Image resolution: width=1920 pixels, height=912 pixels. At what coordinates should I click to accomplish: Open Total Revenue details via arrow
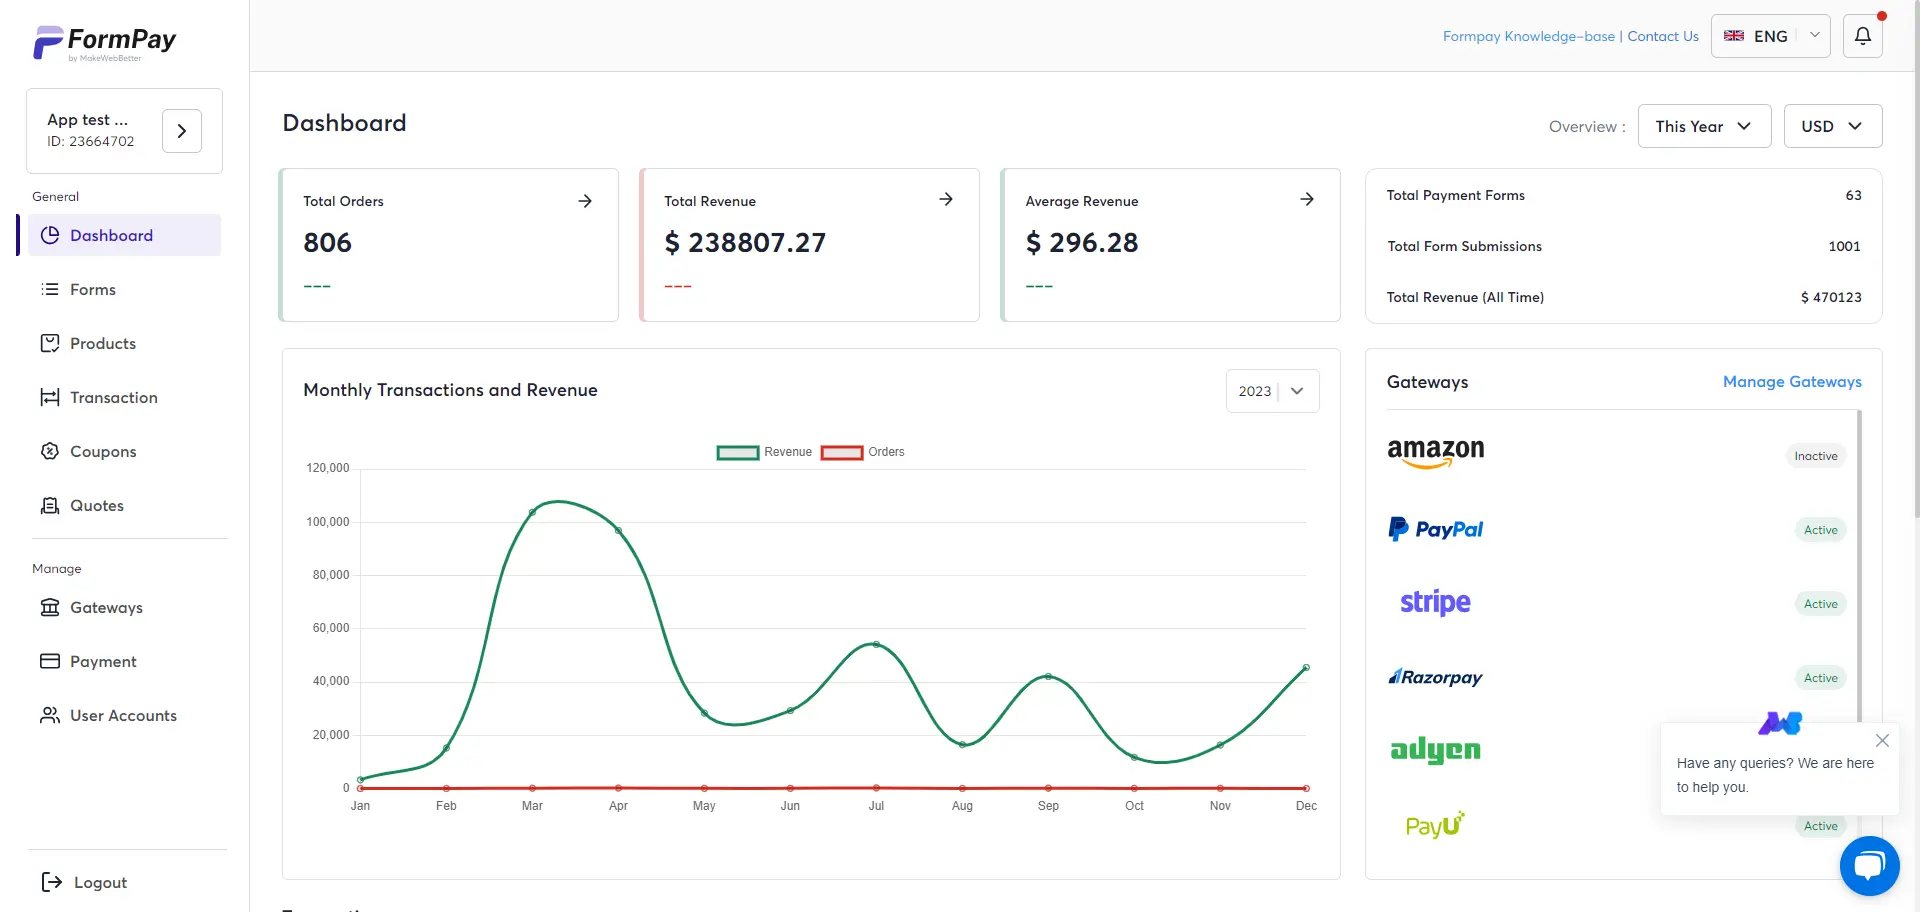tap(946, 199)
